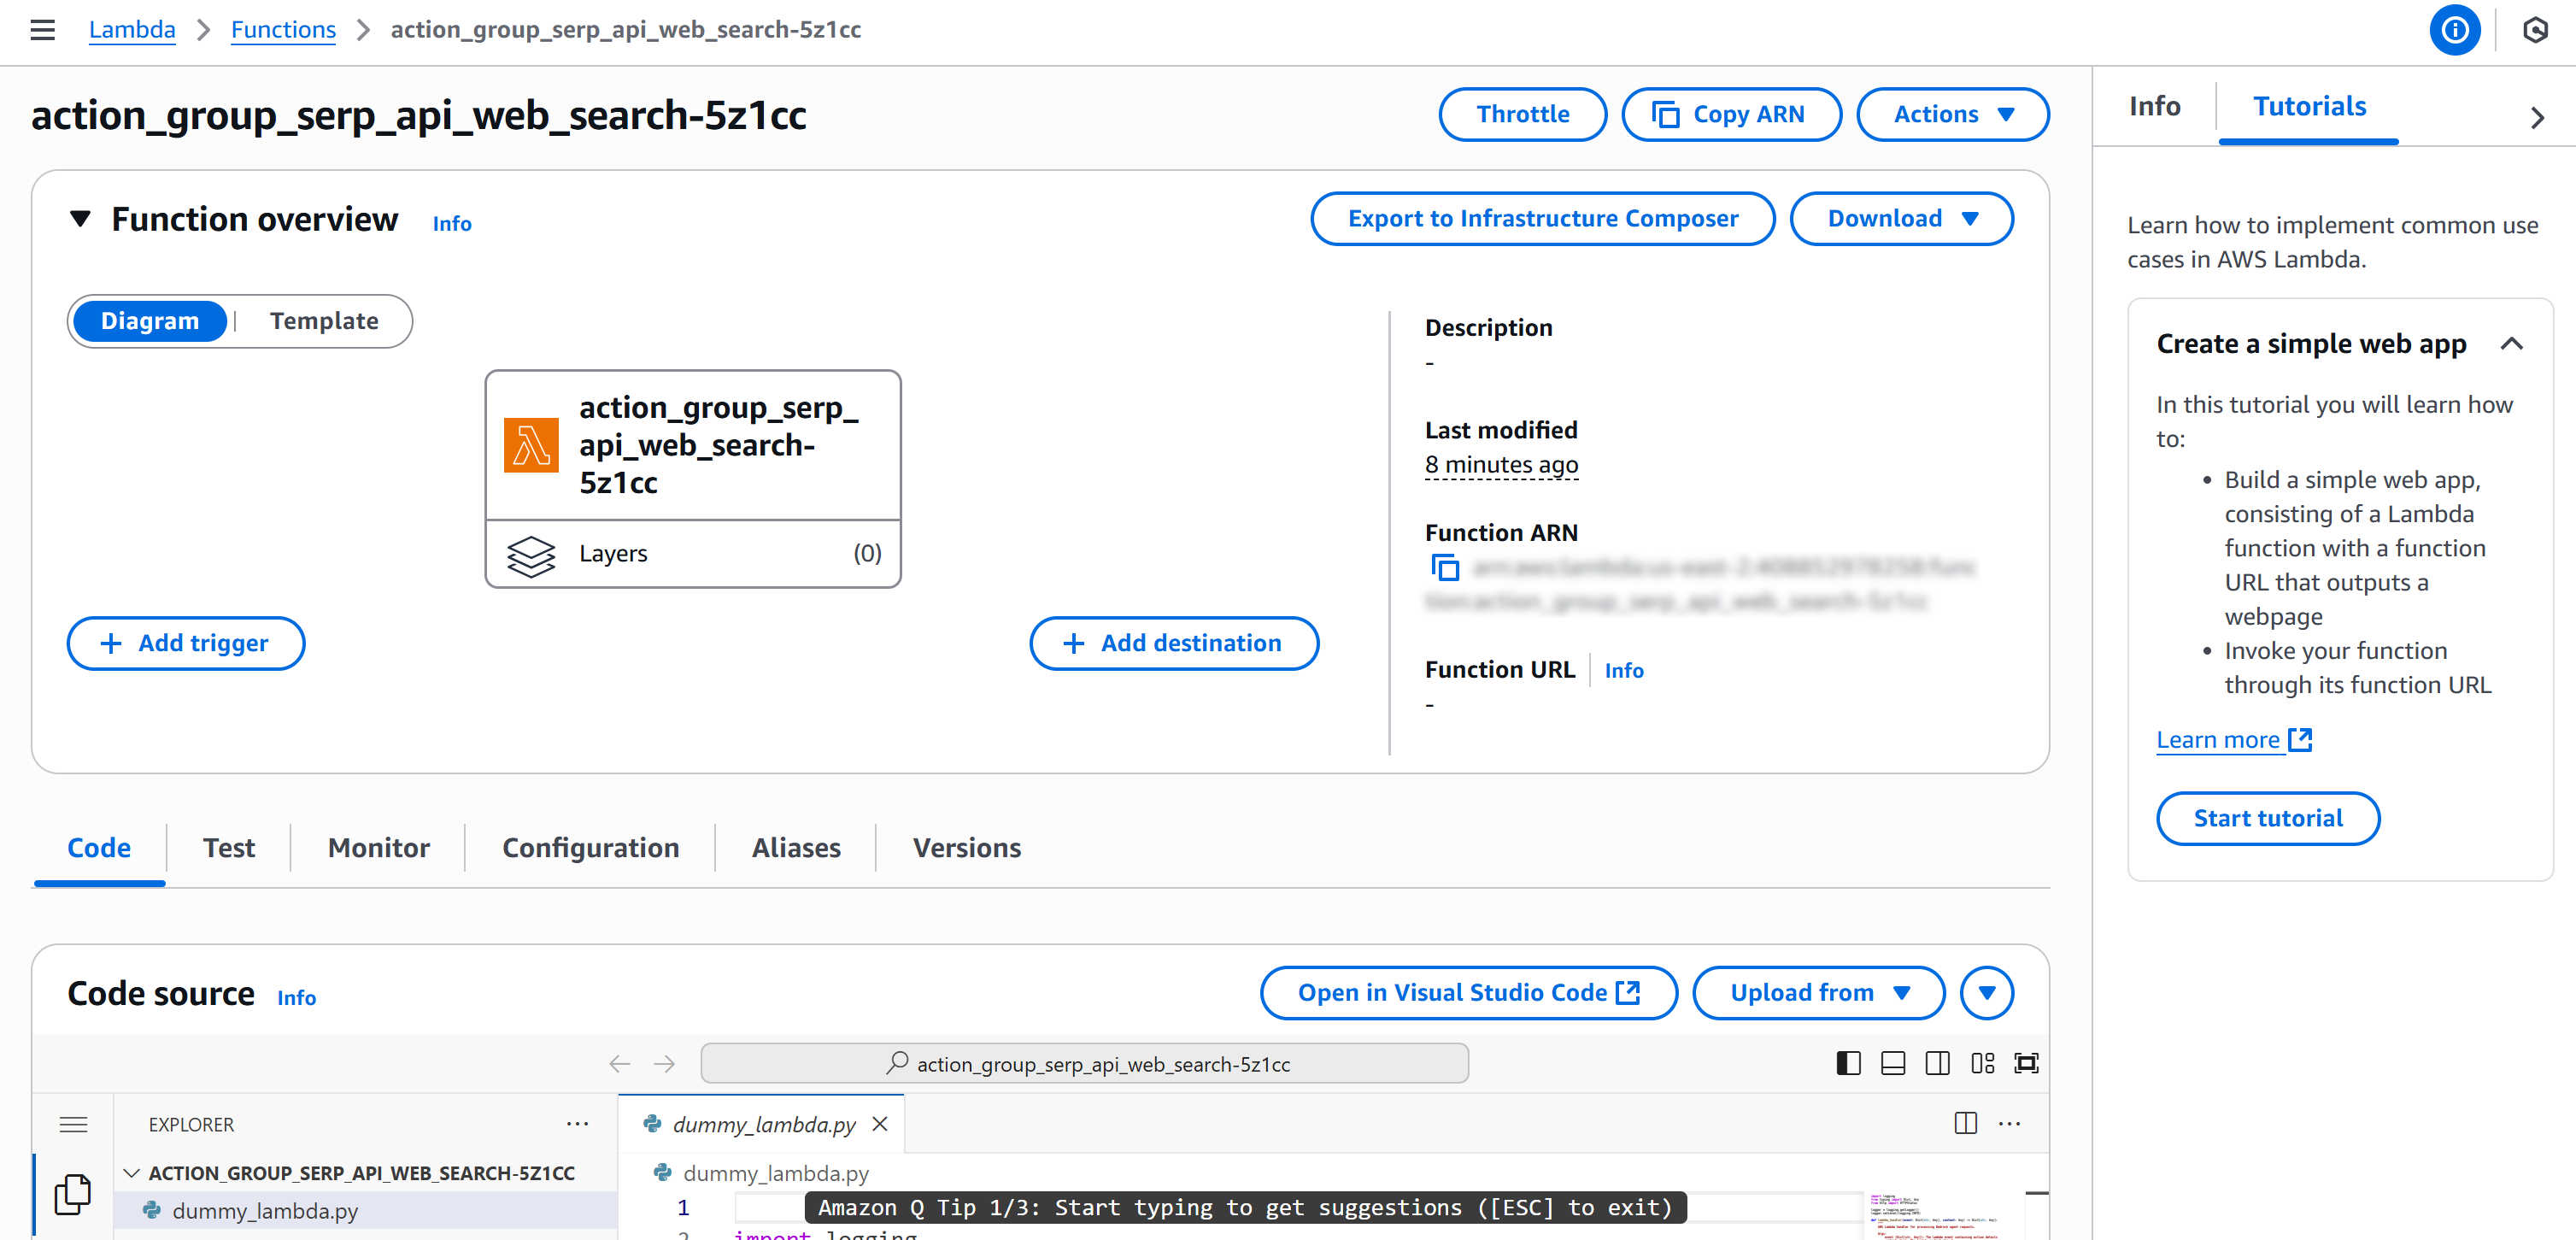
Task: Open the navigation sidebar menu
Action: [x=42, y=30]
